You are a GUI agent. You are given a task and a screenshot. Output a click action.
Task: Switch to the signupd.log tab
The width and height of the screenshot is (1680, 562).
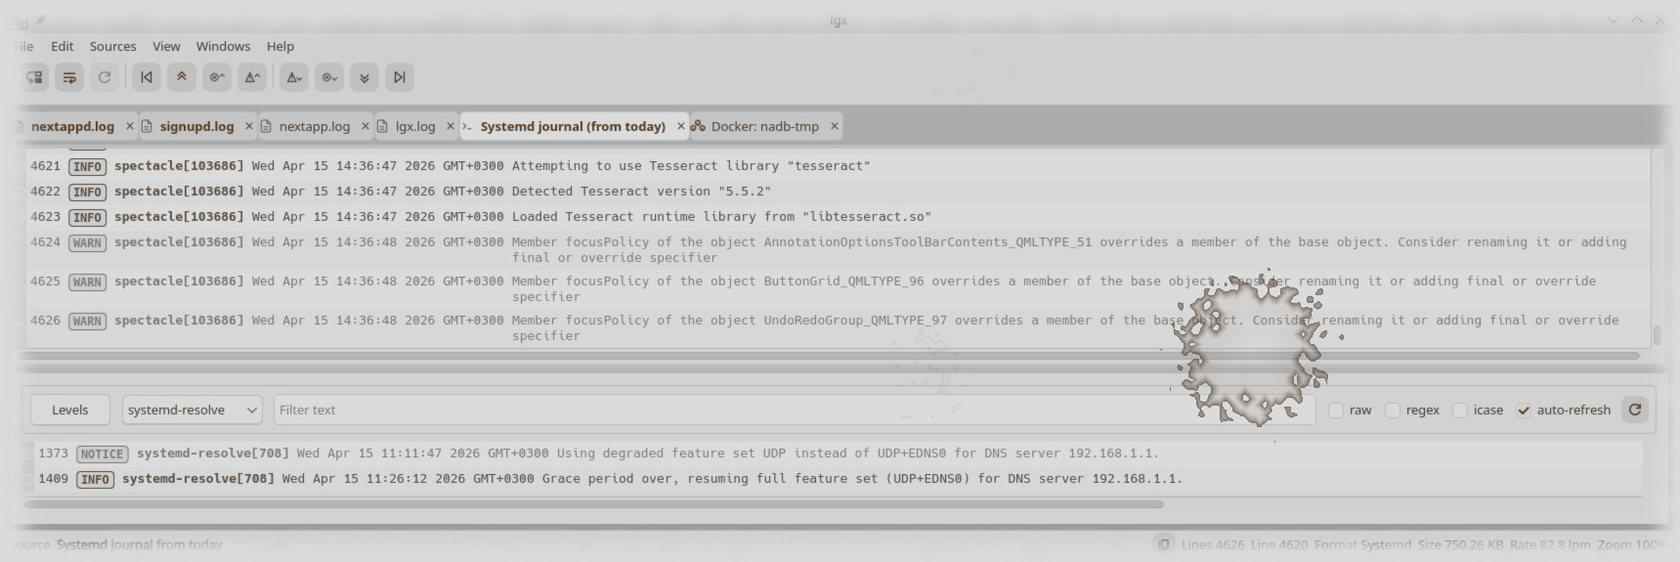196,127
